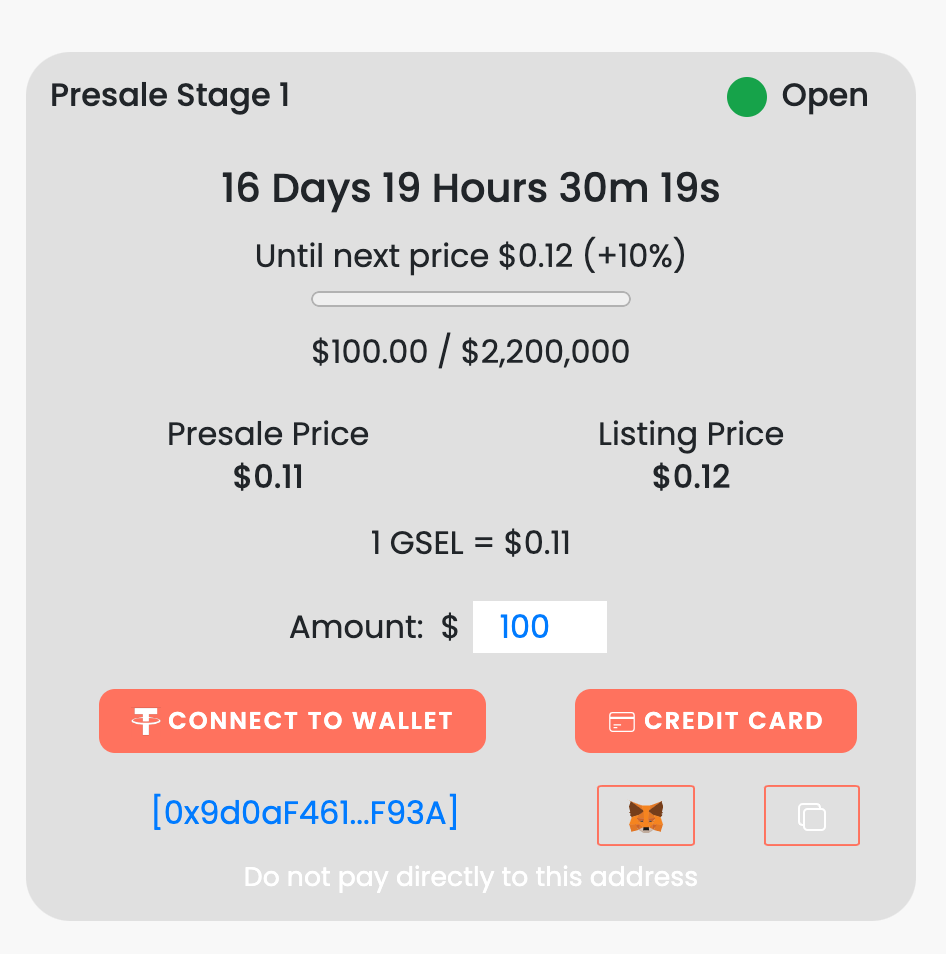Click the 1 GSEL = $0.11 rate text
The width and height of the screenshot is (946, 954).
(471, 543)
